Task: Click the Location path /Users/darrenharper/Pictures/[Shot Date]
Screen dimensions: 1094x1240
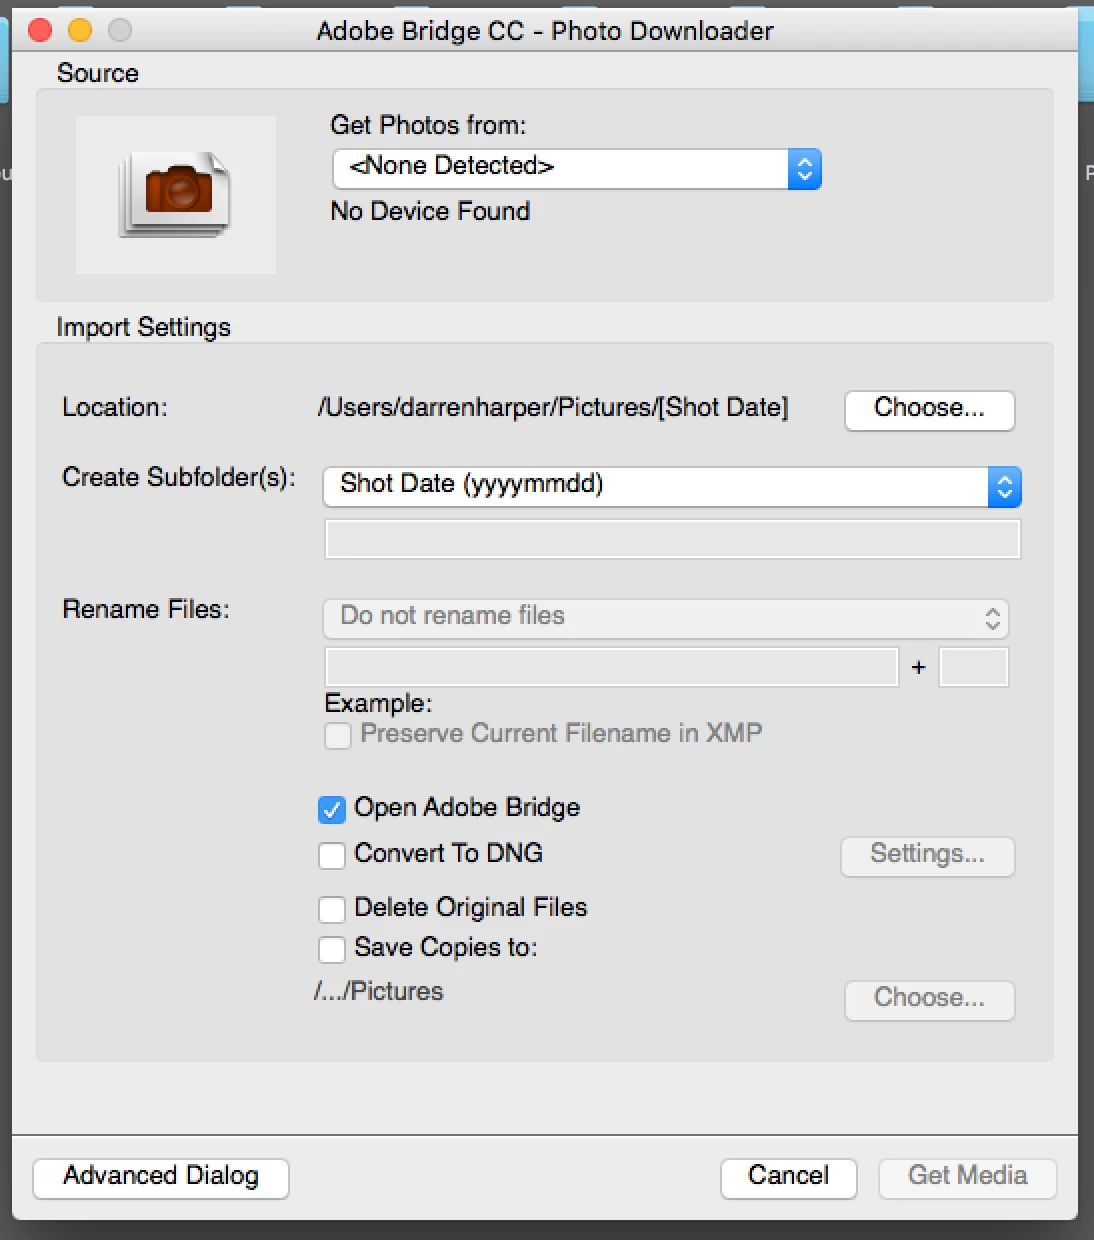Action: pyautogui.click(x=553, y=408)
